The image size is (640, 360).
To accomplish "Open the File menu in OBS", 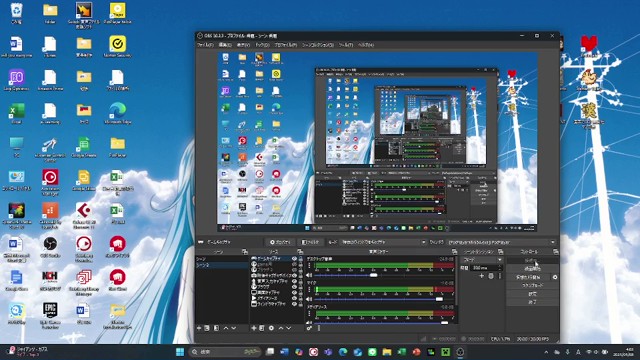I will pyautogui.click(x=205, y=45).
